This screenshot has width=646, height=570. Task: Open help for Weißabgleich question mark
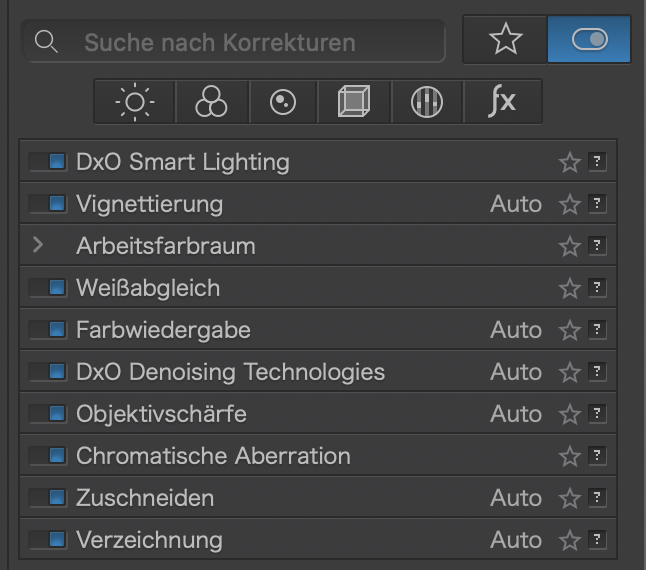click(597, 287)
